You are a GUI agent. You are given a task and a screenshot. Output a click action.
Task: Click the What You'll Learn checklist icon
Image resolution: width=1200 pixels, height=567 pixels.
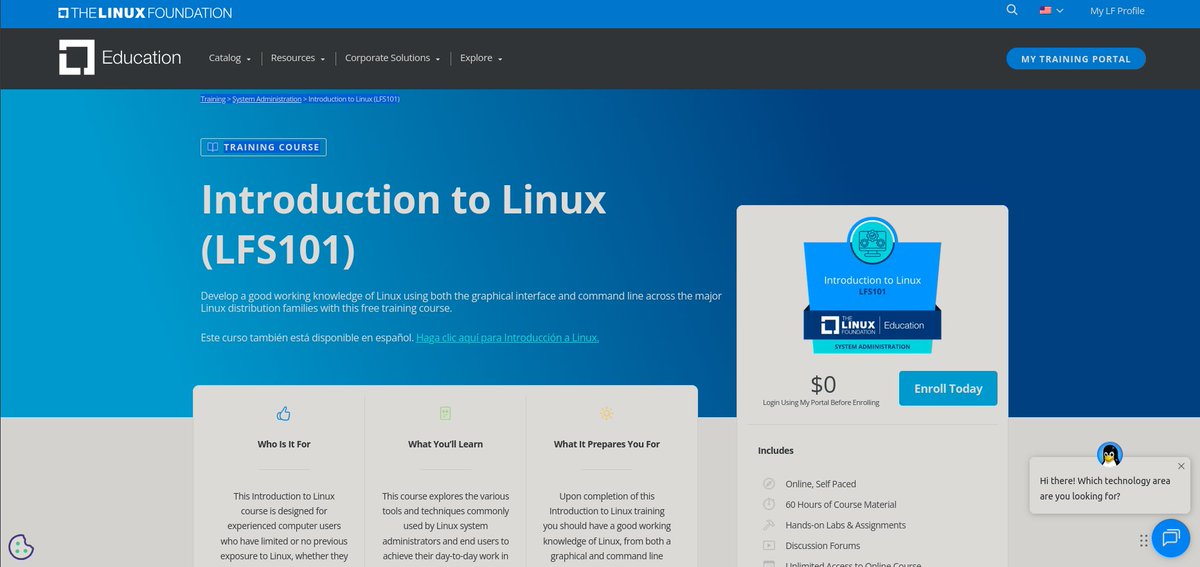tap(446, 413)
